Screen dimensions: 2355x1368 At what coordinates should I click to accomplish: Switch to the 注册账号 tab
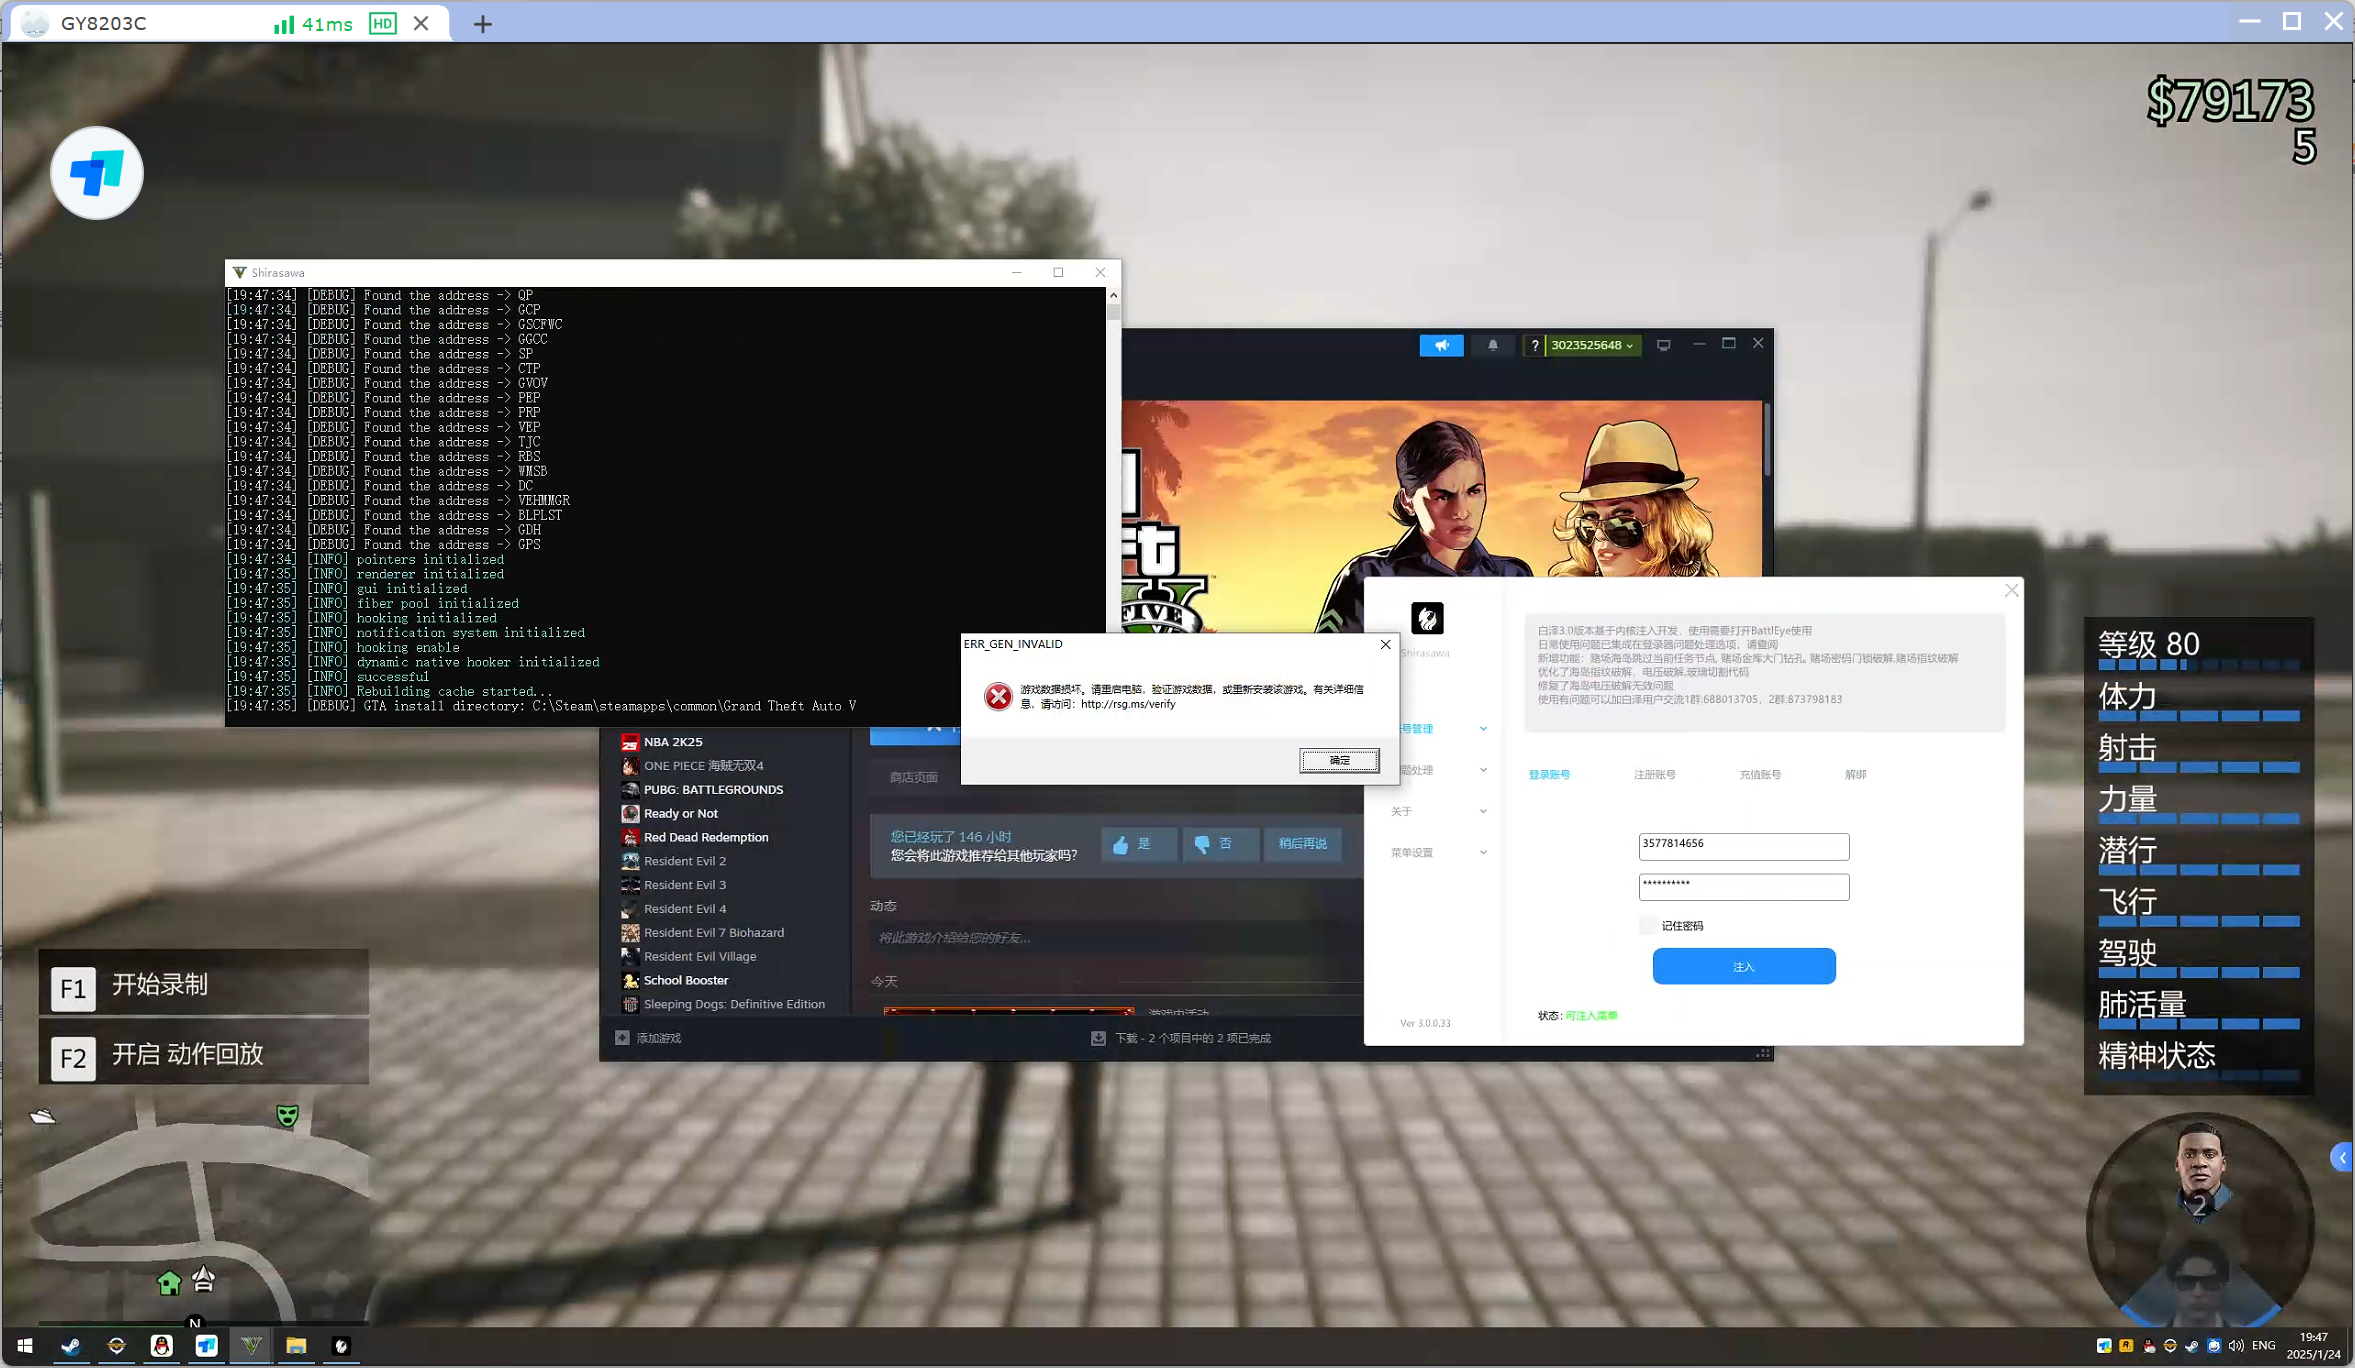click(x=1654, y=775)
